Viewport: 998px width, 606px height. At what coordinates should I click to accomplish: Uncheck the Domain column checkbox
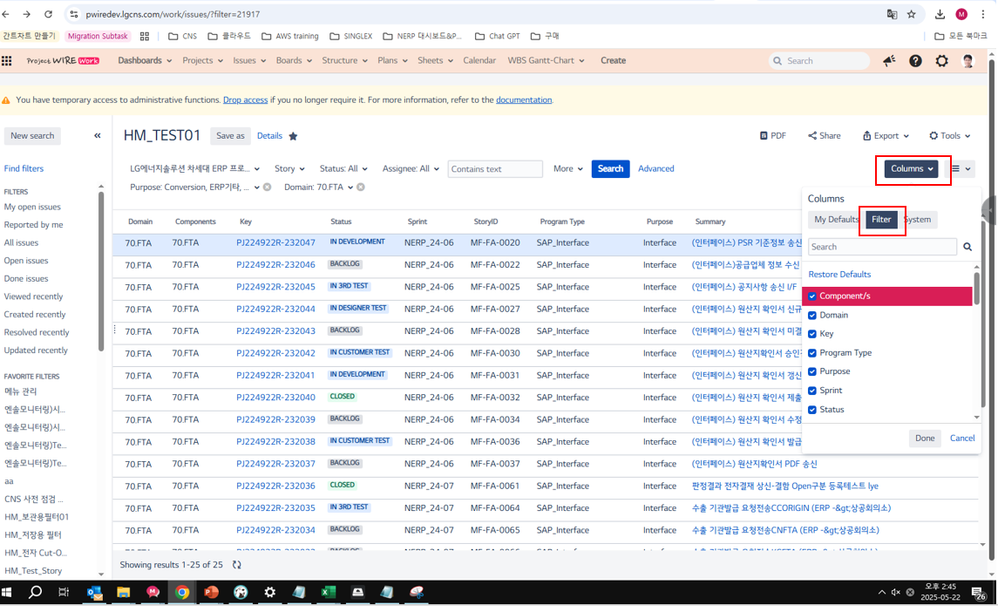(x=812, y=315)
